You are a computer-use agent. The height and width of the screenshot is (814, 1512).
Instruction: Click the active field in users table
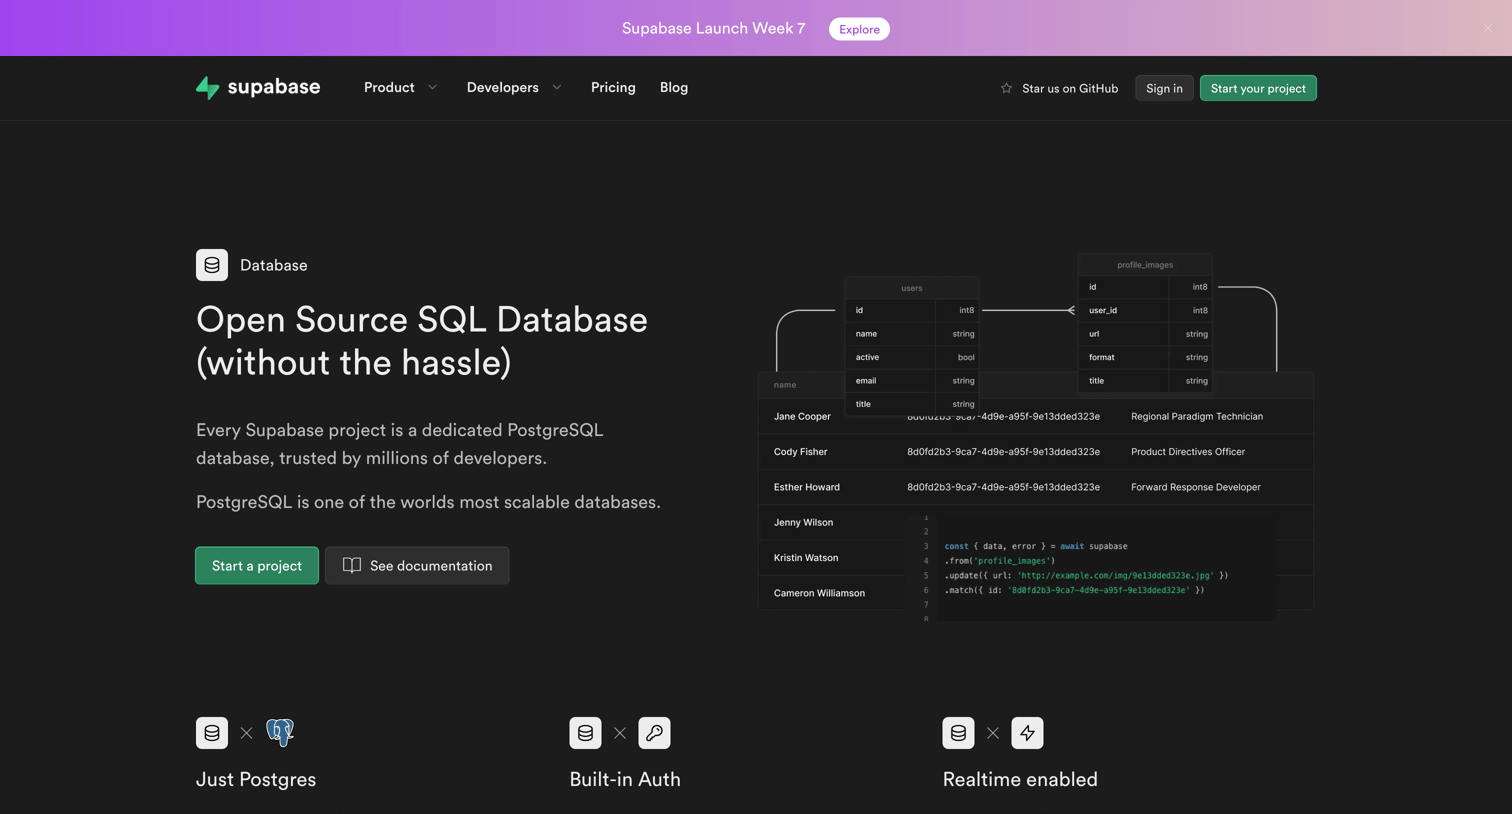tap(867, 357)
